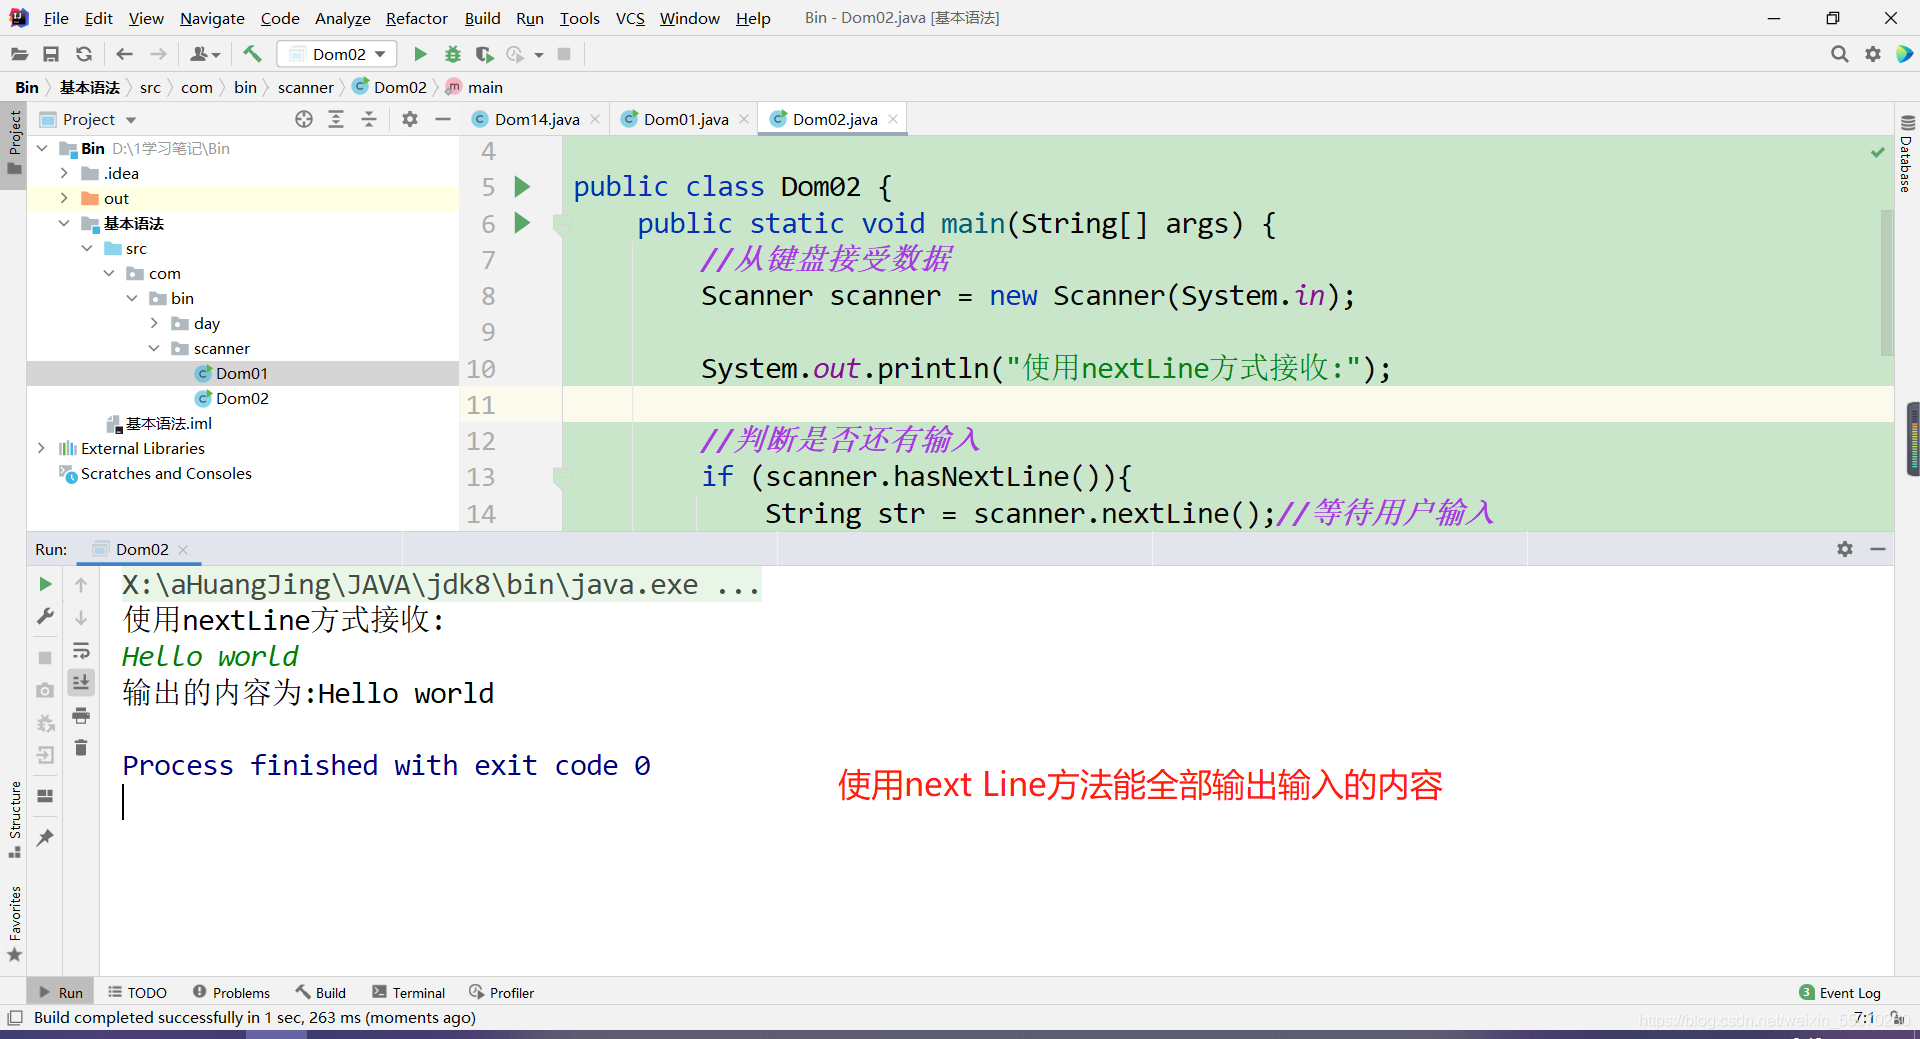Open the Database side panel

coord(1907,155)
